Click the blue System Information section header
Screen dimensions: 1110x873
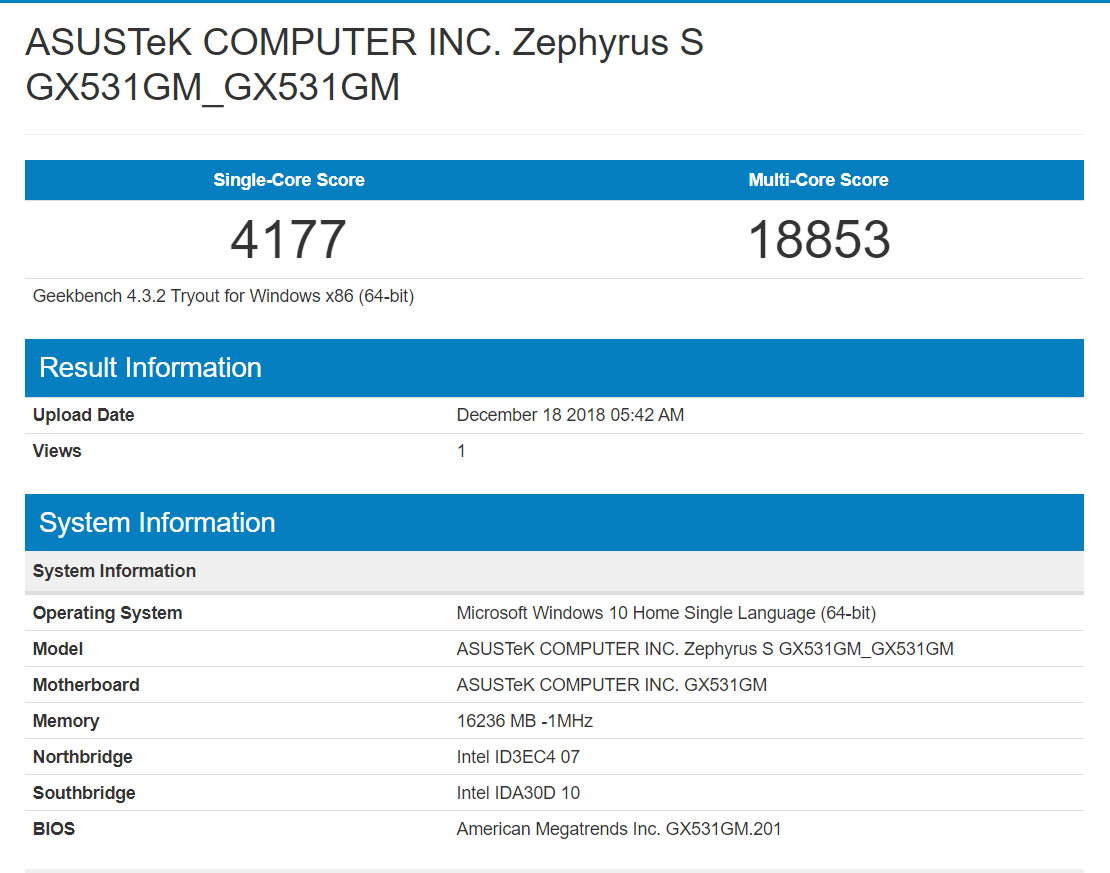coord(554,523)
